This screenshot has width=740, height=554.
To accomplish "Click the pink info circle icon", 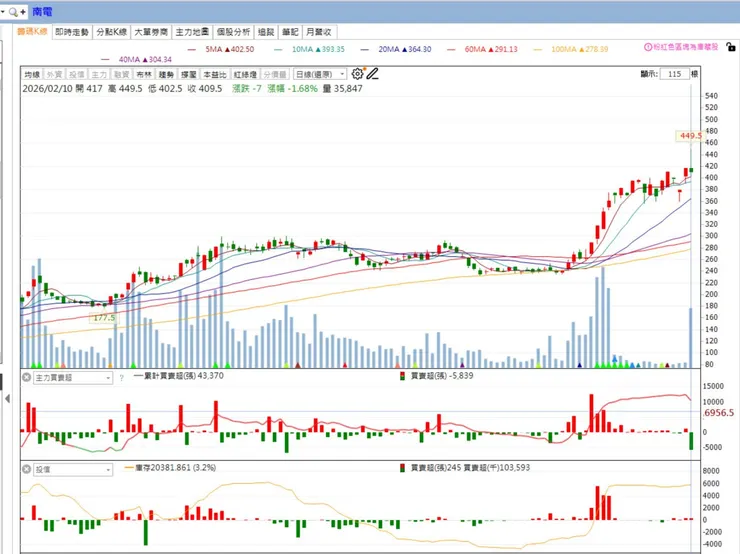I will coord(648,47).
